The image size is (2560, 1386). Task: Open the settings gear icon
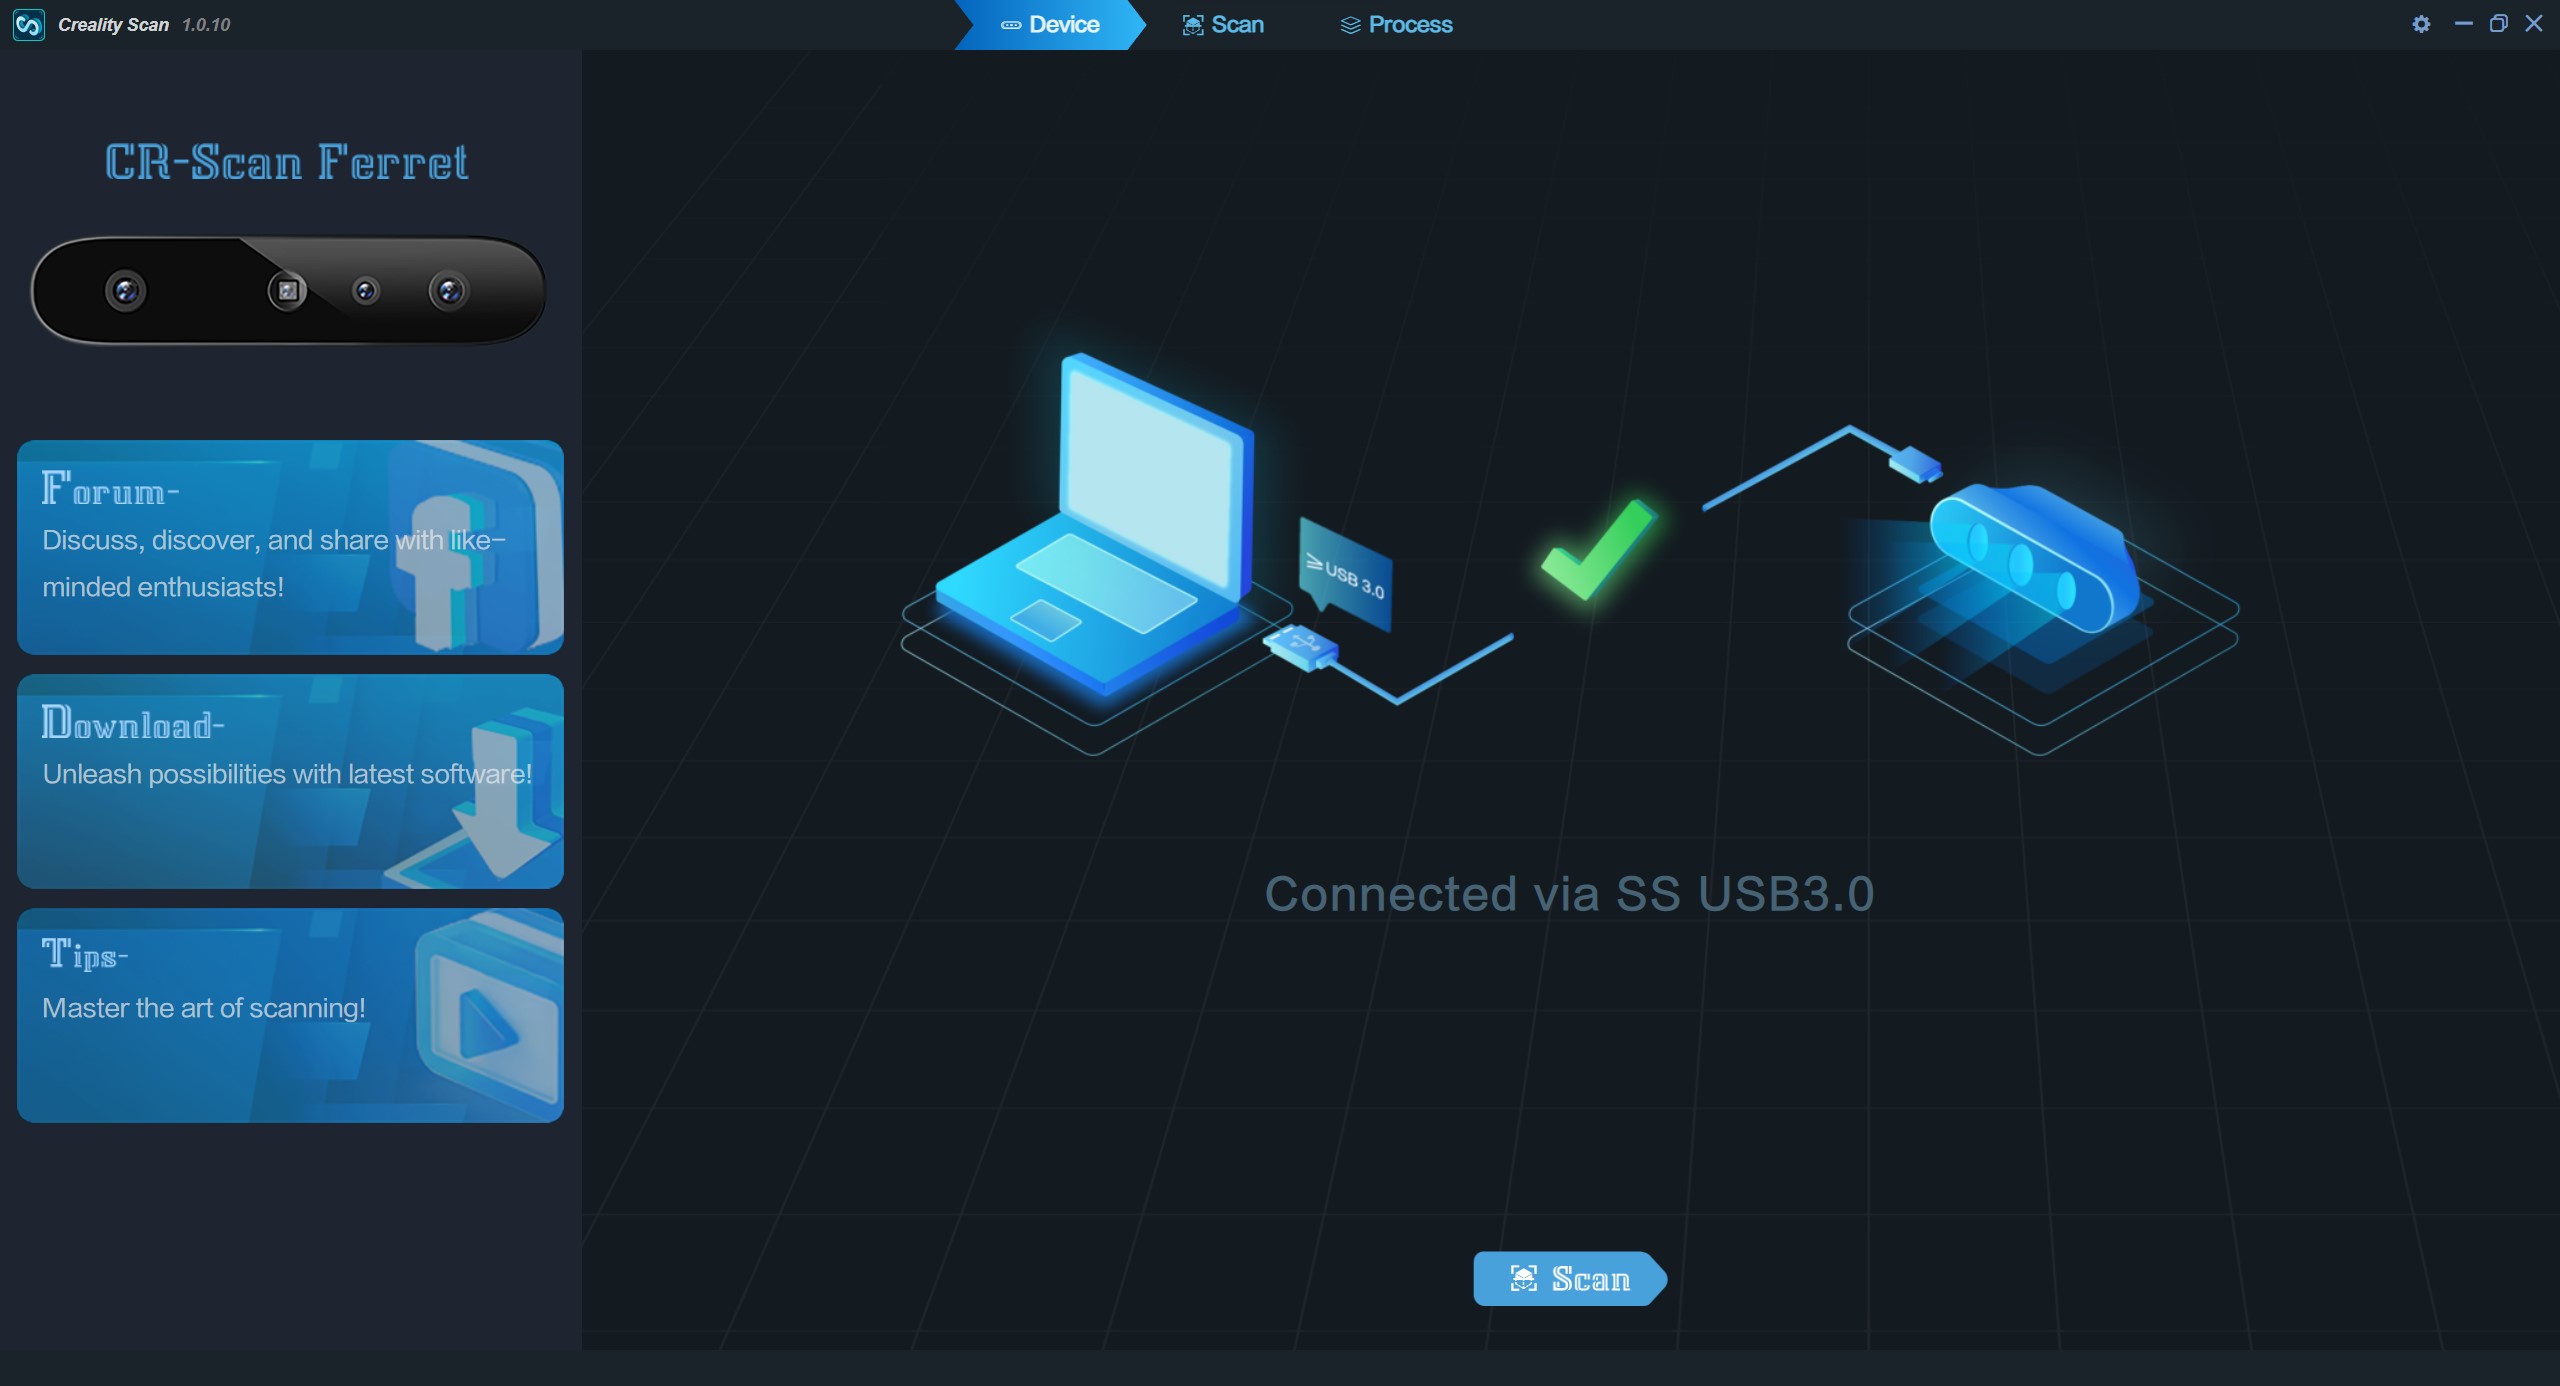click(x=2421, y=24)
